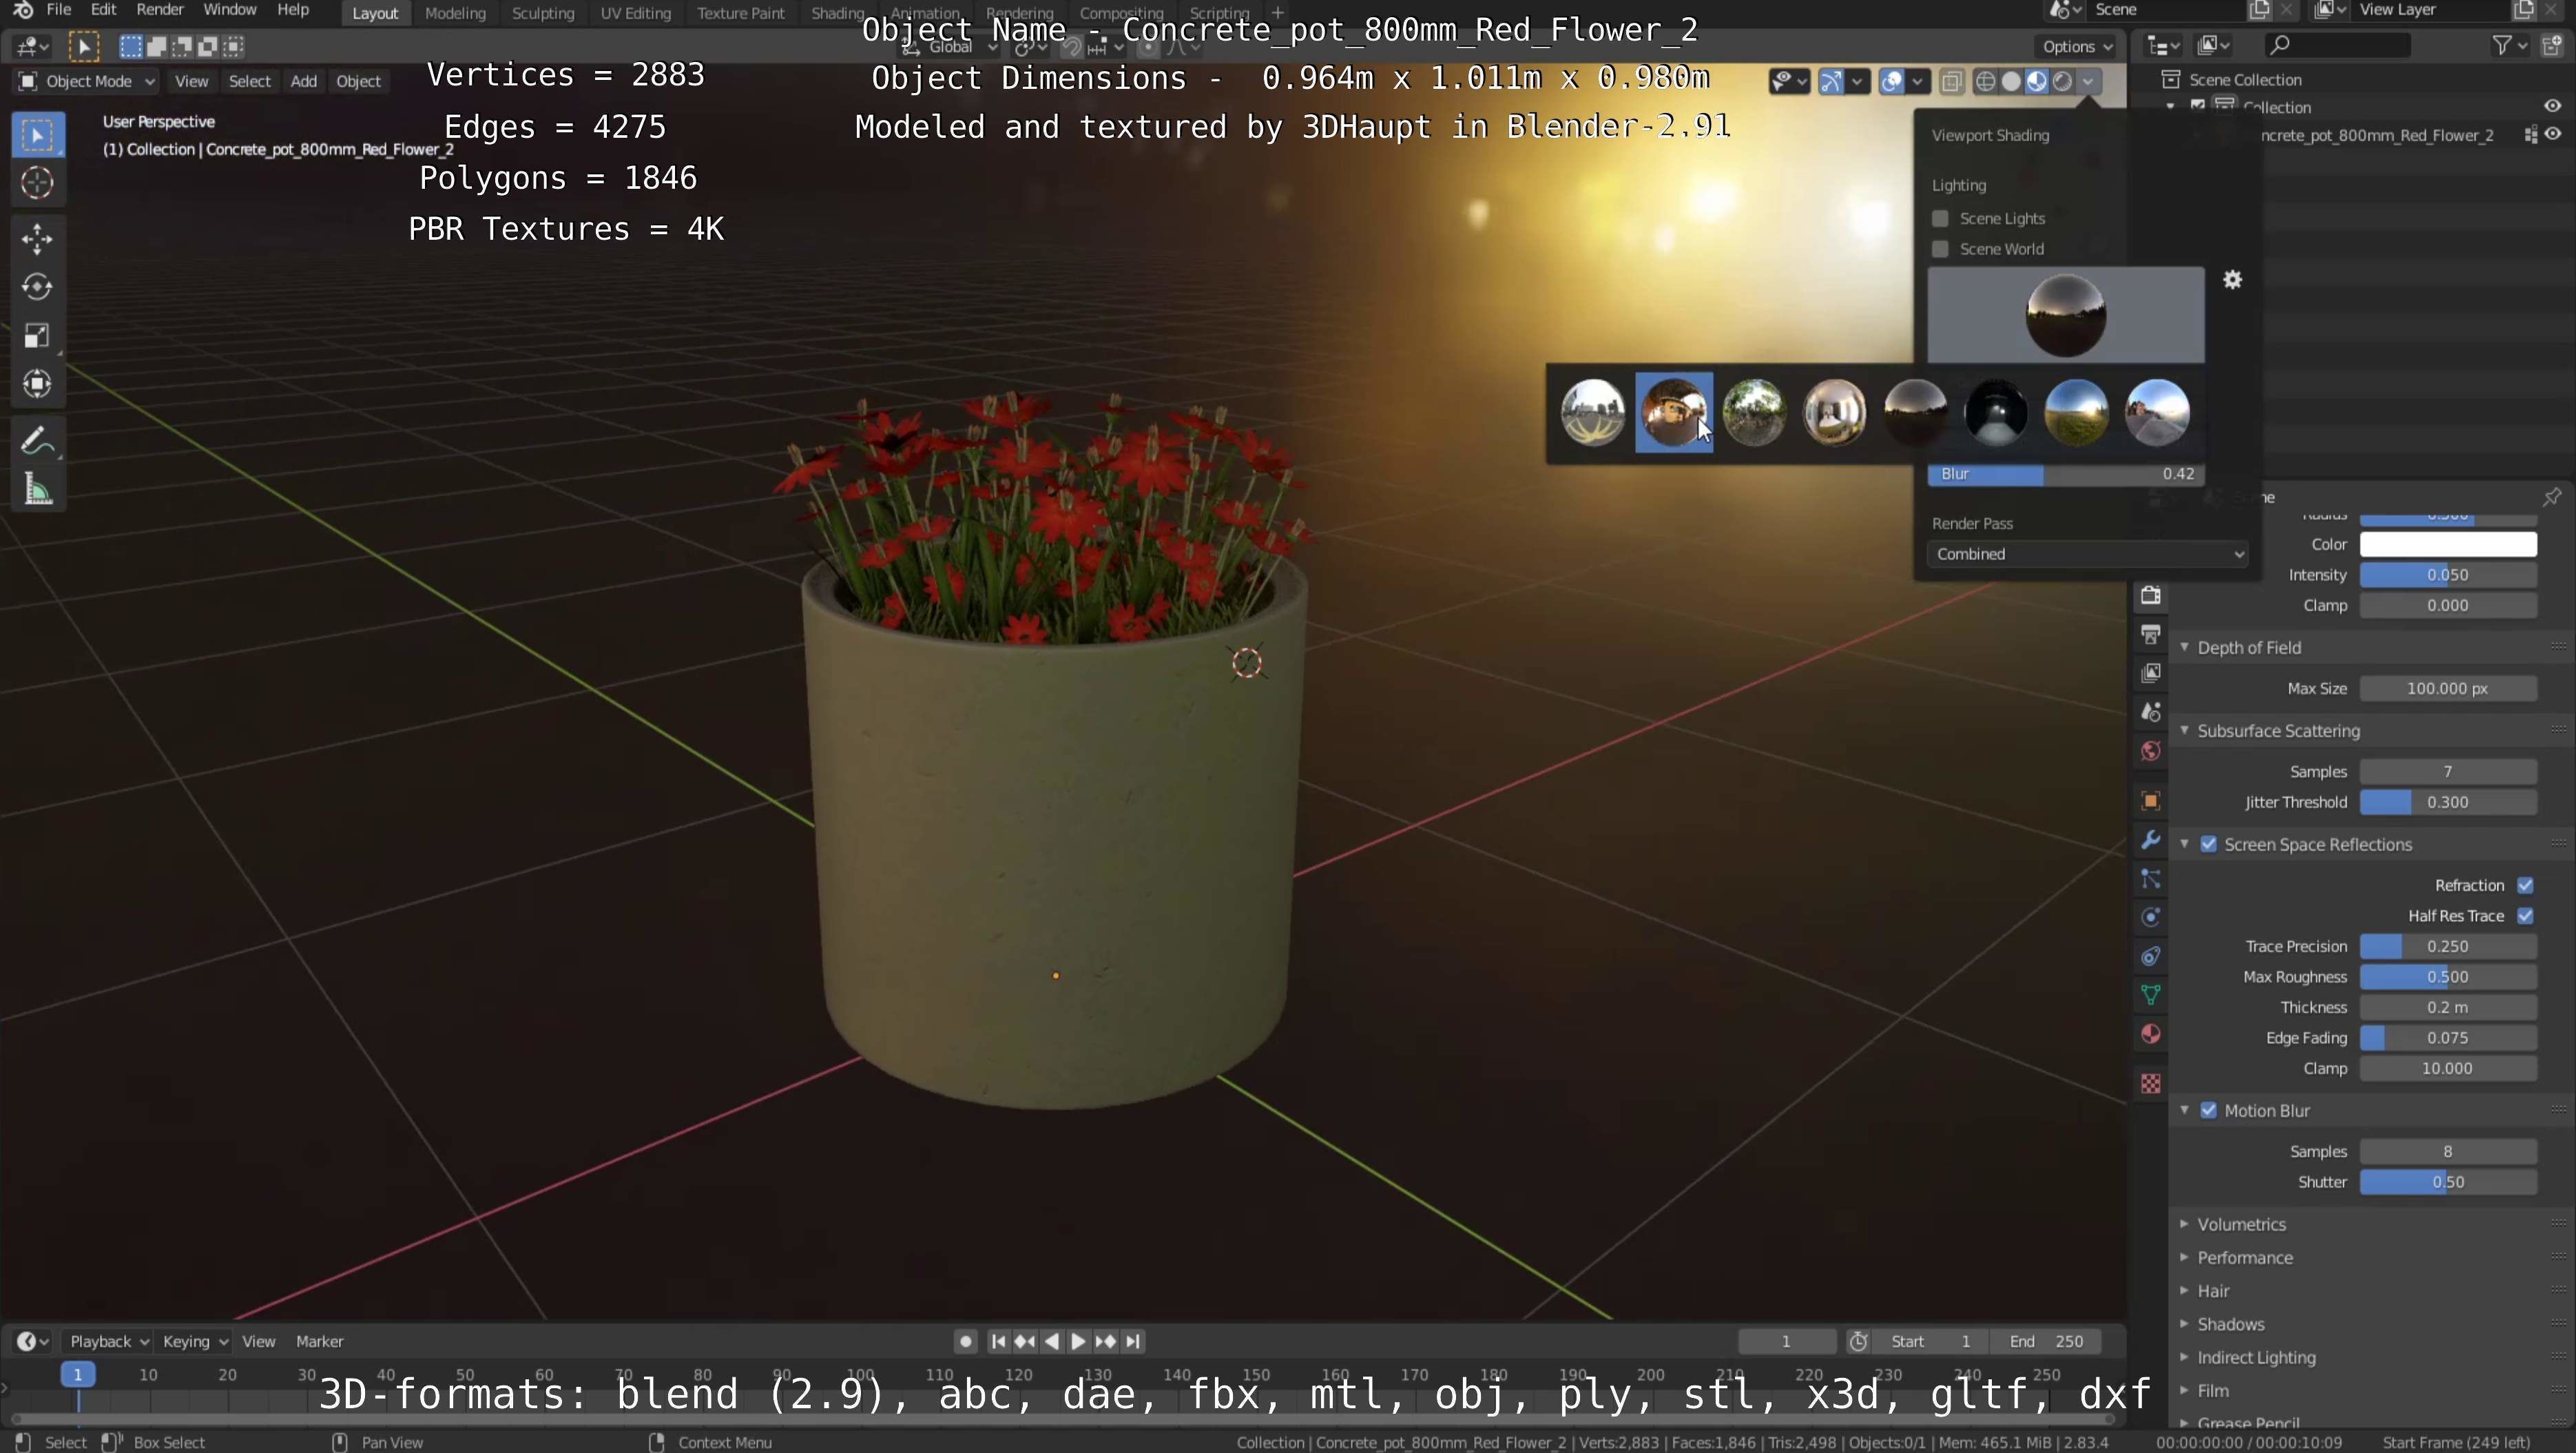Click Select in viewport header
This screenshot has width=2576, height=1453.
pos(249,82)
